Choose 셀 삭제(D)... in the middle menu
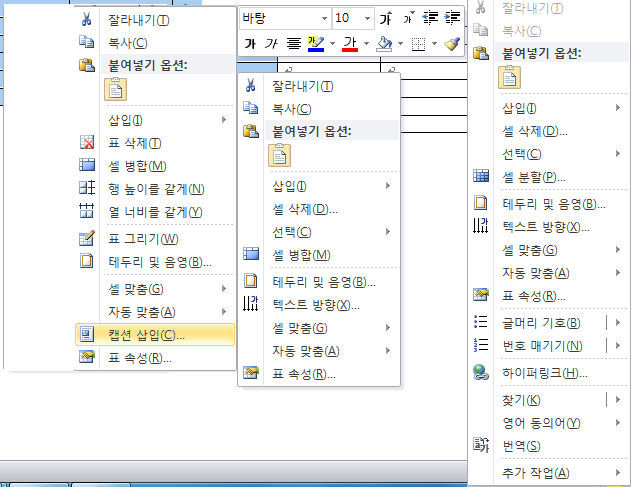 coord(319,209)
